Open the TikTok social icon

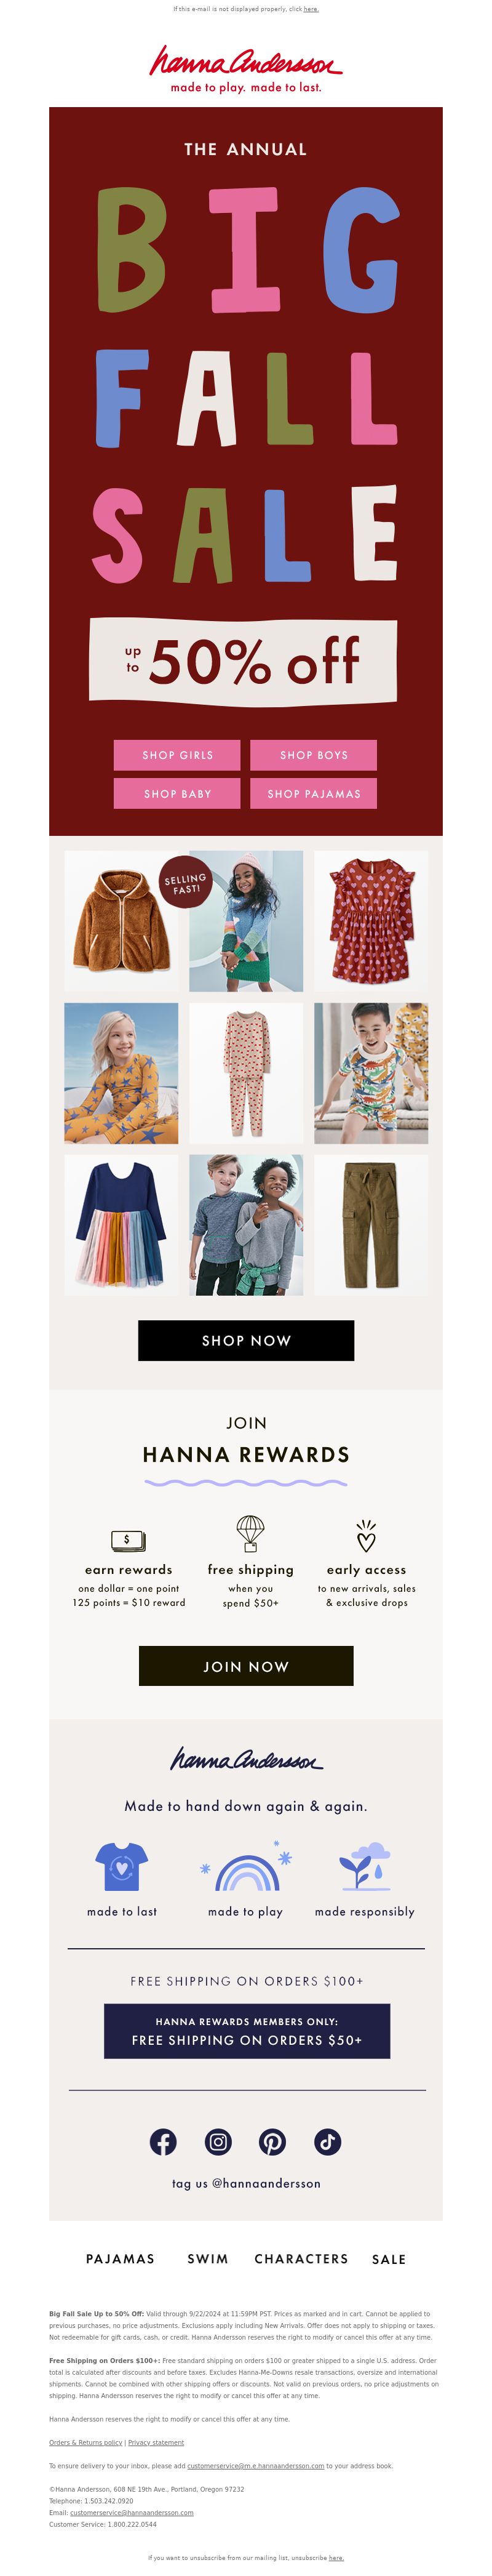point(327,2141)
